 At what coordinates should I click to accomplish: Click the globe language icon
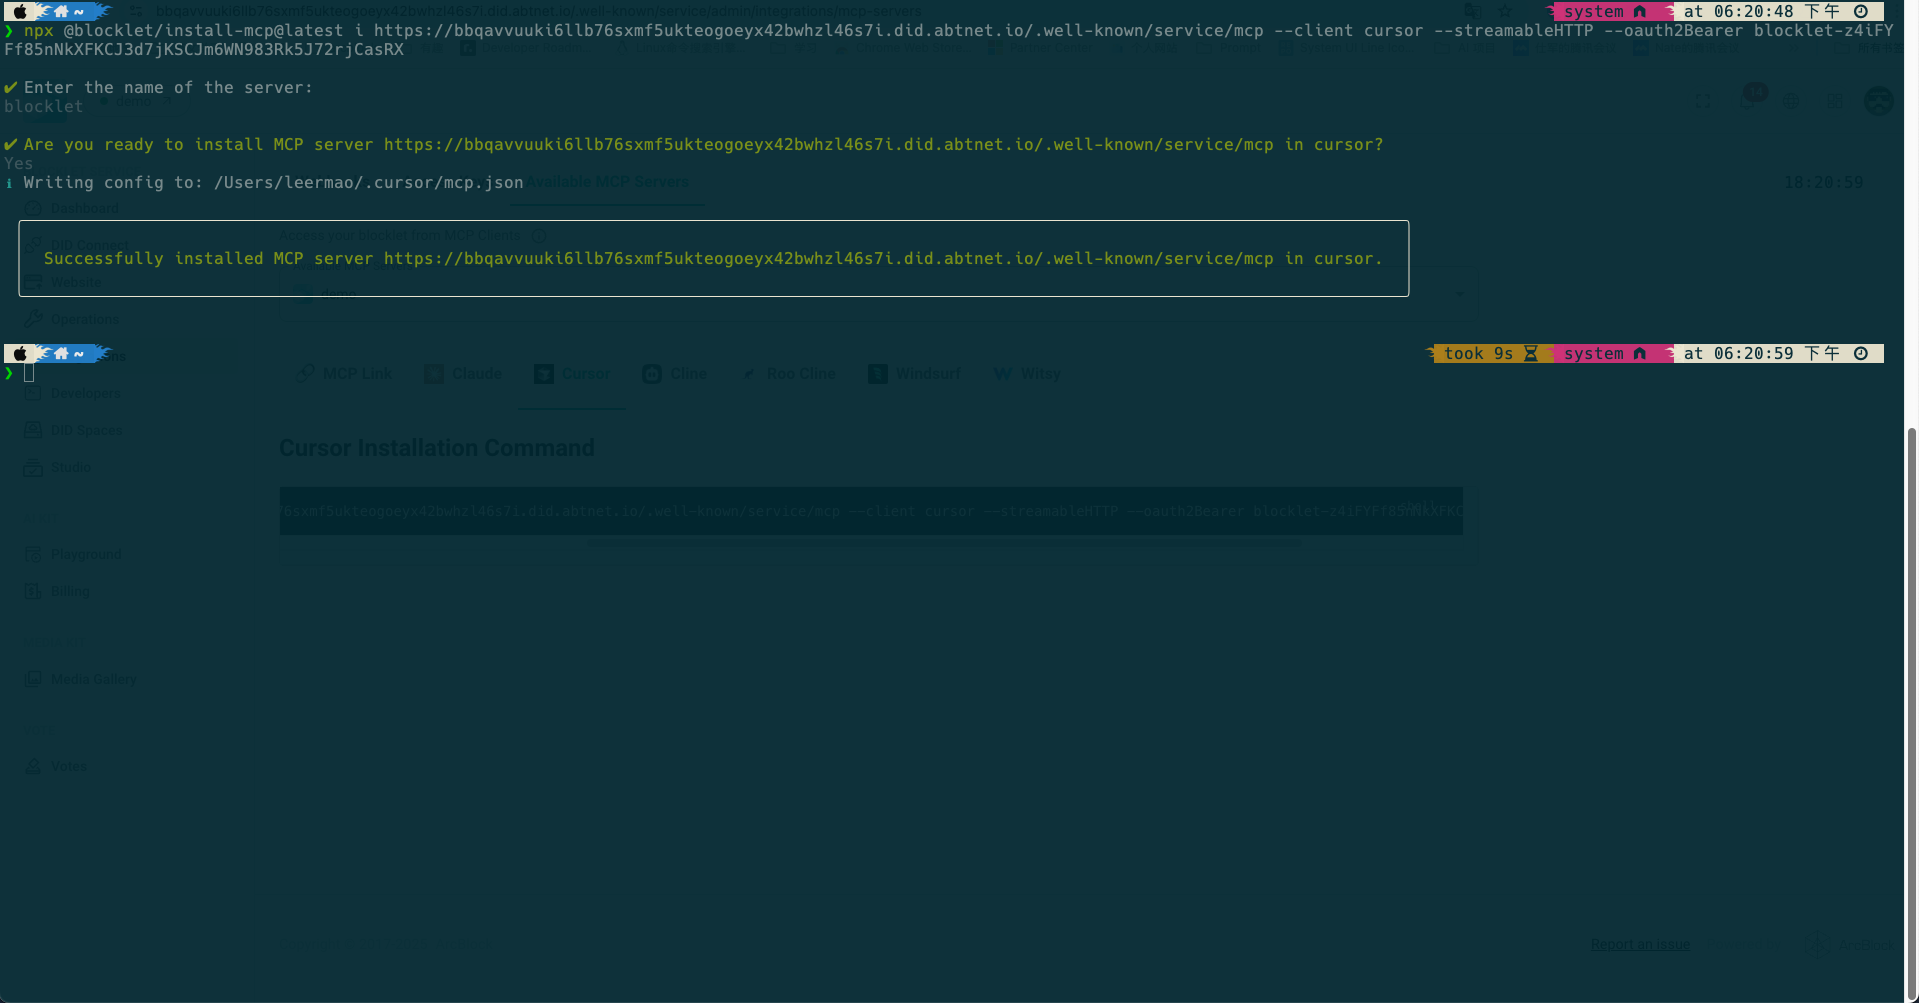click(x=1791, y=101)
